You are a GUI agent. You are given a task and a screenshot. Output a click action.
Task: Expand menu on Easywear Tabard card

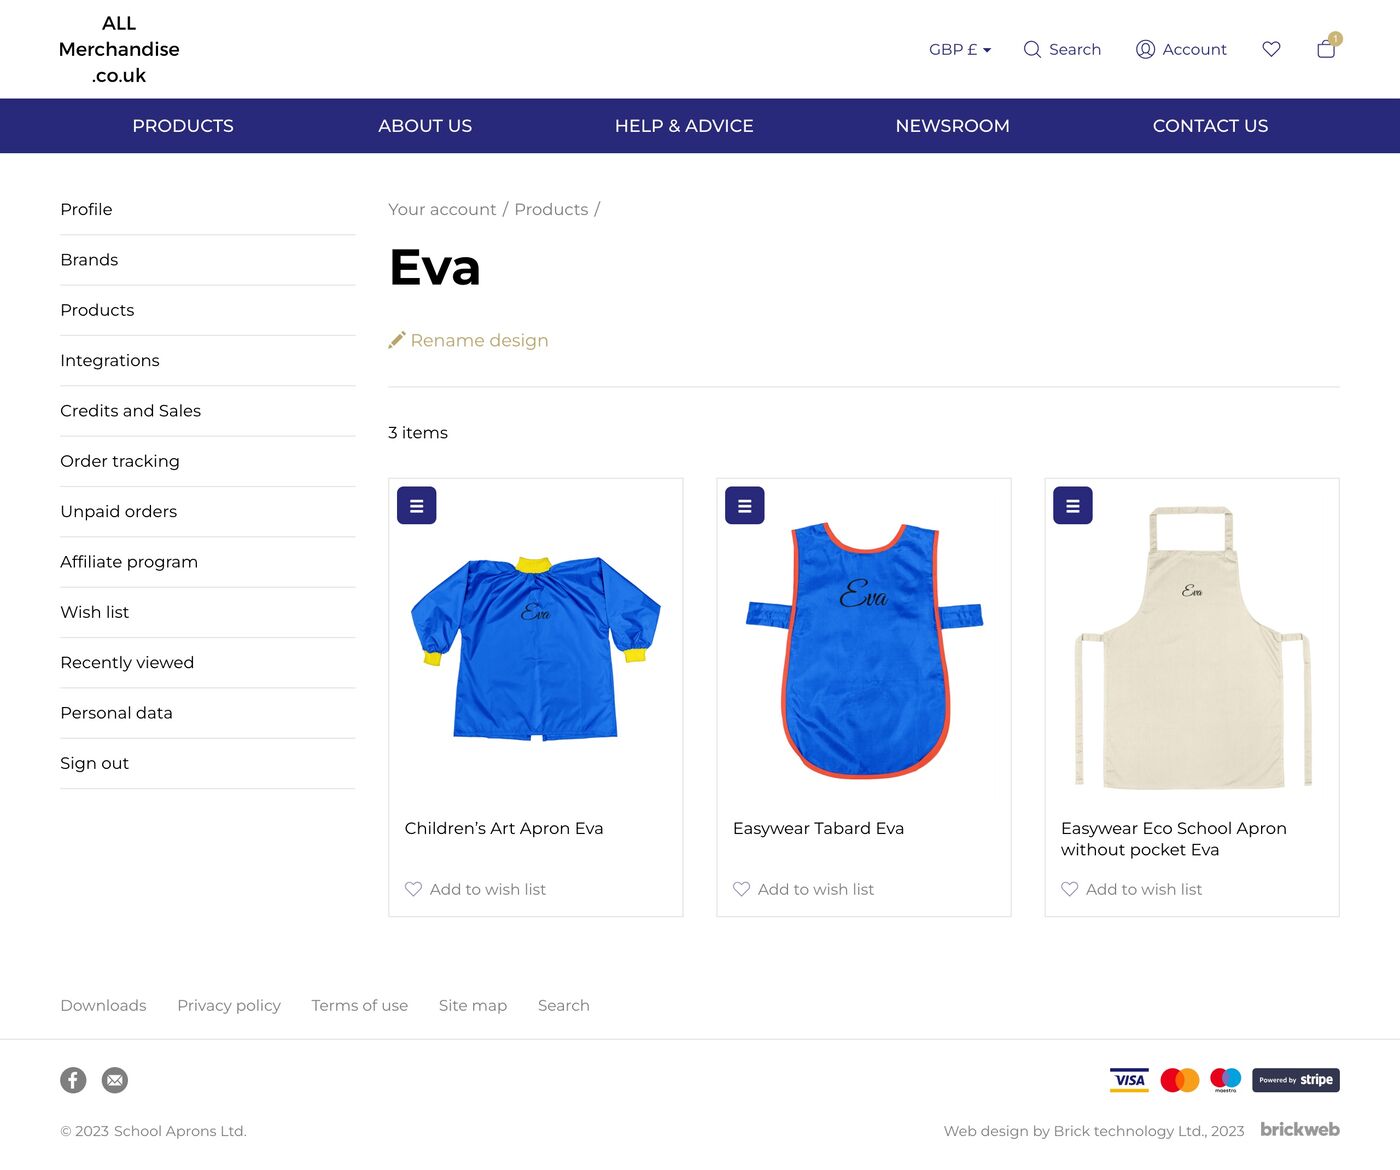[744, 506]
